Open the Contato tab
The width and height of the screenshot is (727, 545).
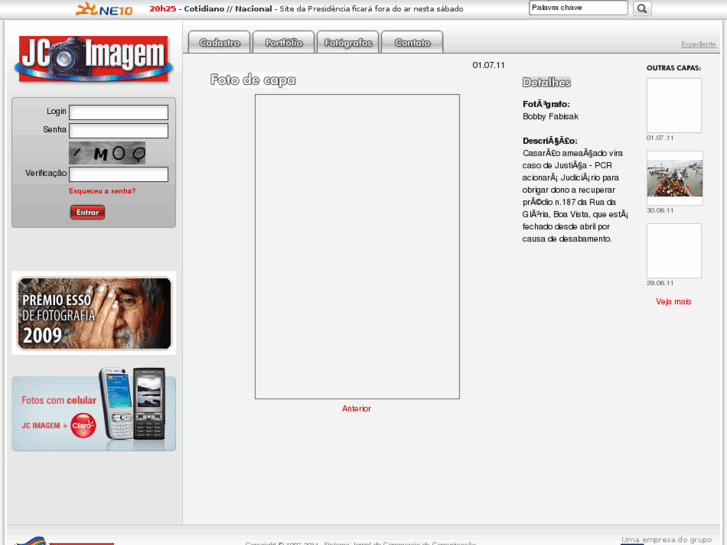412,43
